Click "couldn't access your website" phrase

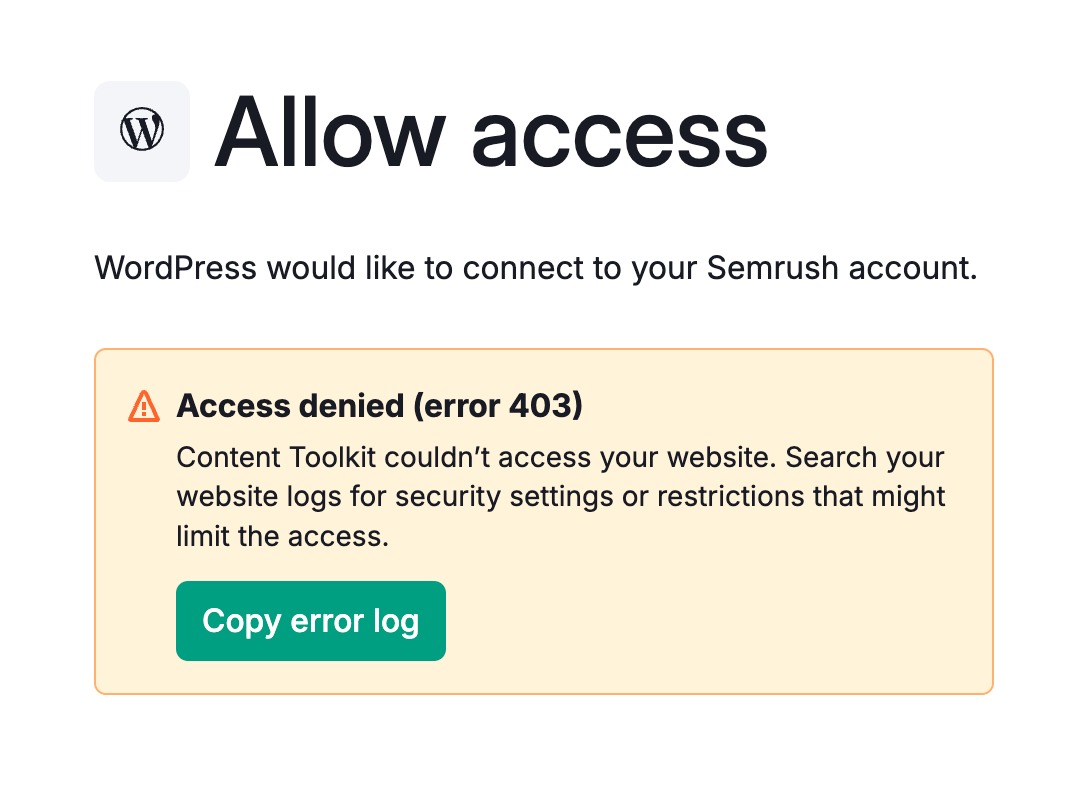click(582, 458)
